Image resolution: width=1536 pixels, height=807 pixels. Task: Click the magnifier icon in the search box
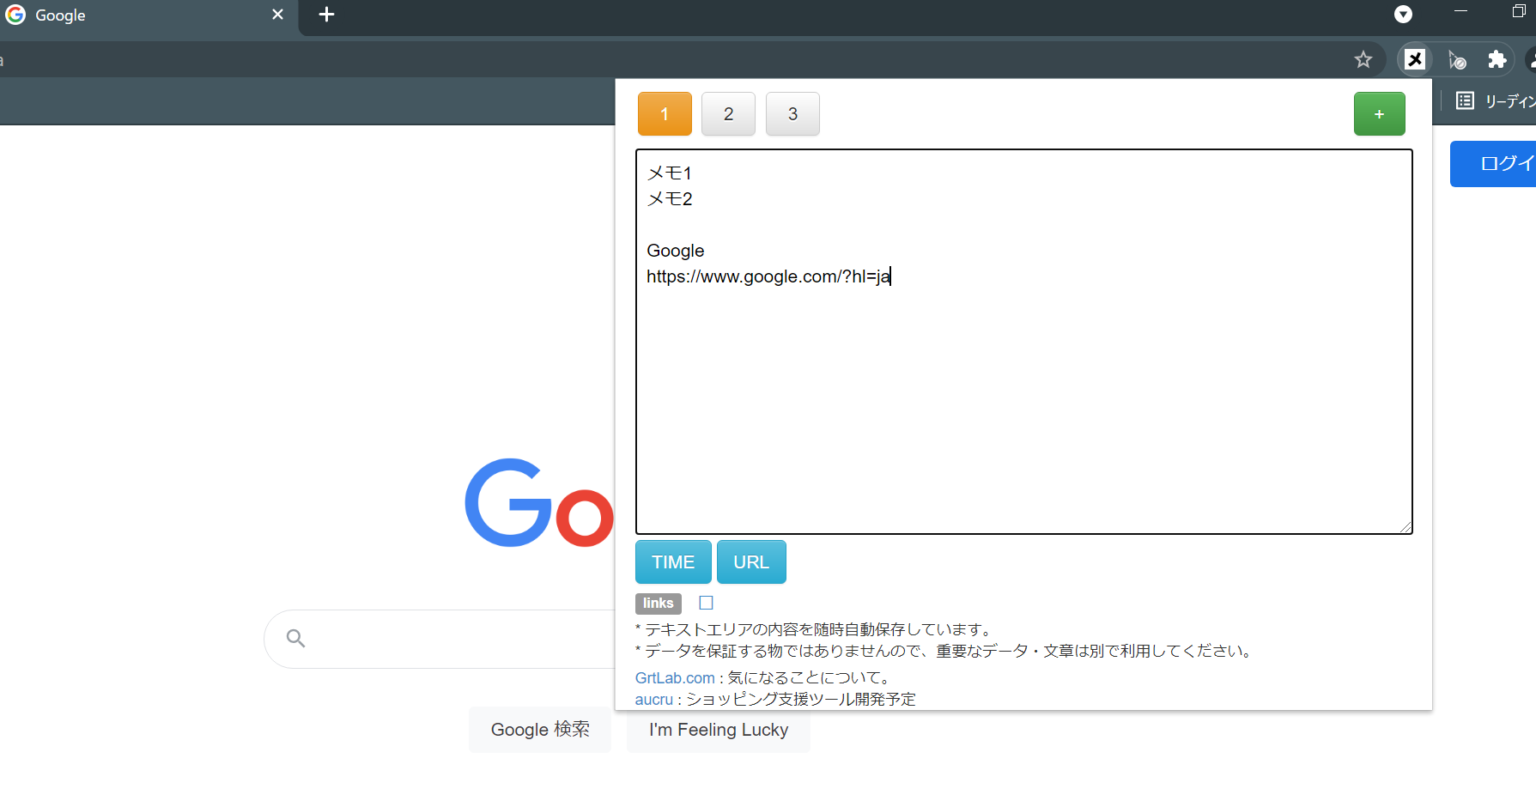click(295, 638)
